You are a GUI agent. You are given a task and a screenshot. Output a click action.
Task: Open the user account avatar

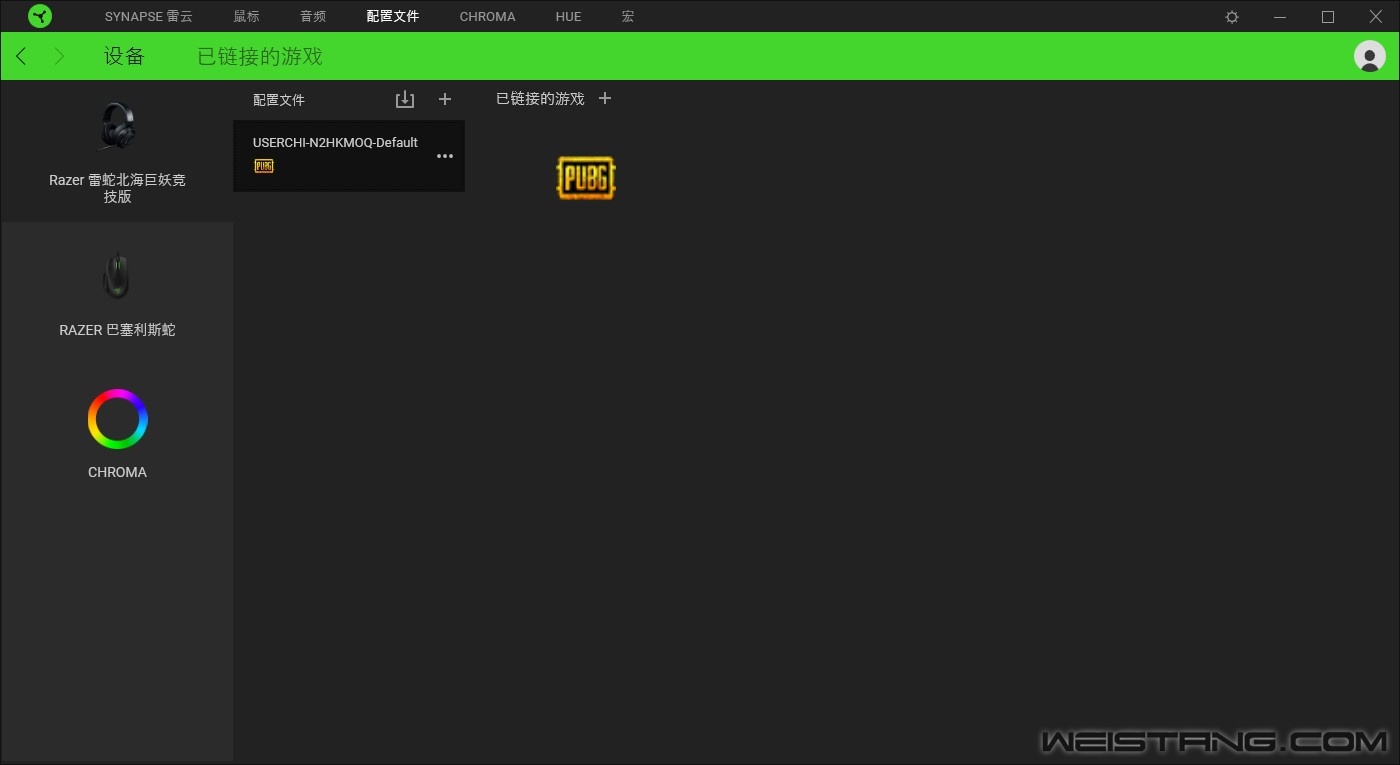click(x=1369, y=56)
